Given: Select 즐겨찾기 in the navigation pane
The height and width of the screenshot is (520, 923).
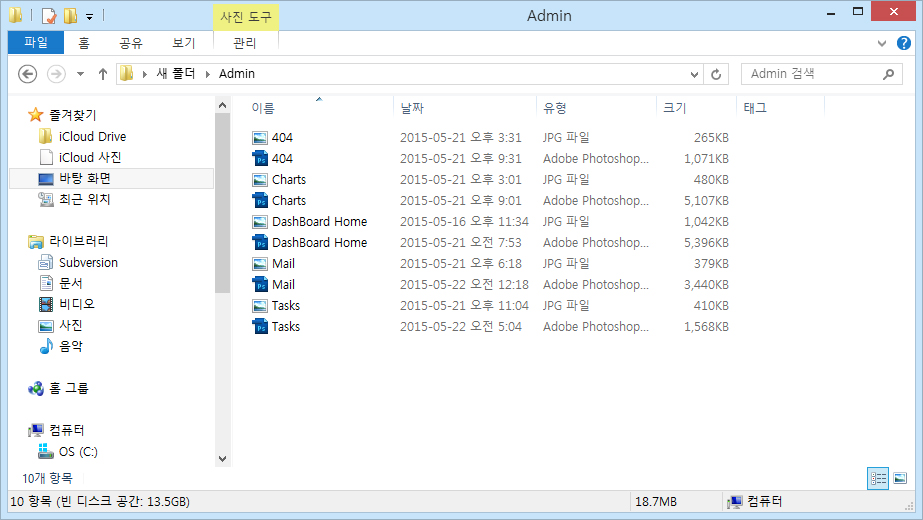Looking at the screenshot, I should point(72,115).
